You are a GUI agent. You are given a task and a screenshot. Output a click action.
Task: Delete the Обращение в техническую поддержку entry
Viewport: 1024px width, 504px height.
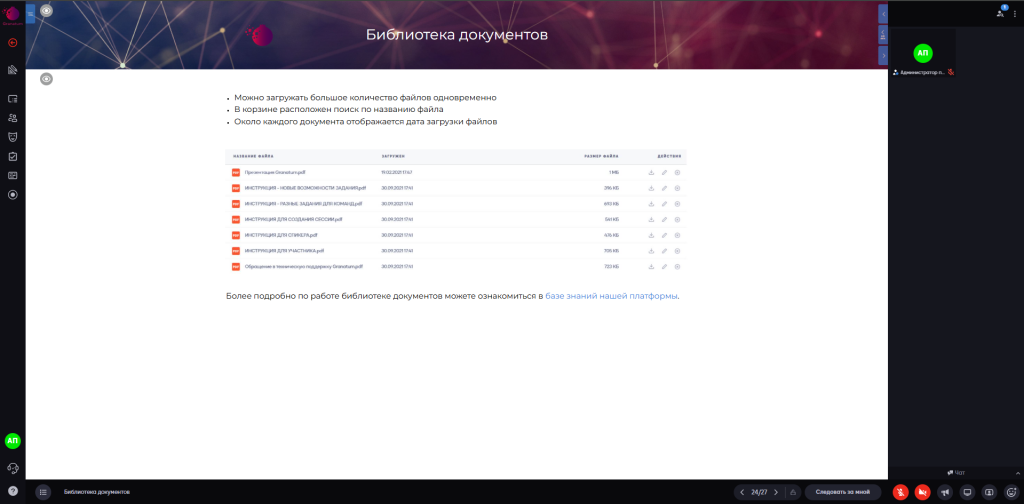(677, 266)
